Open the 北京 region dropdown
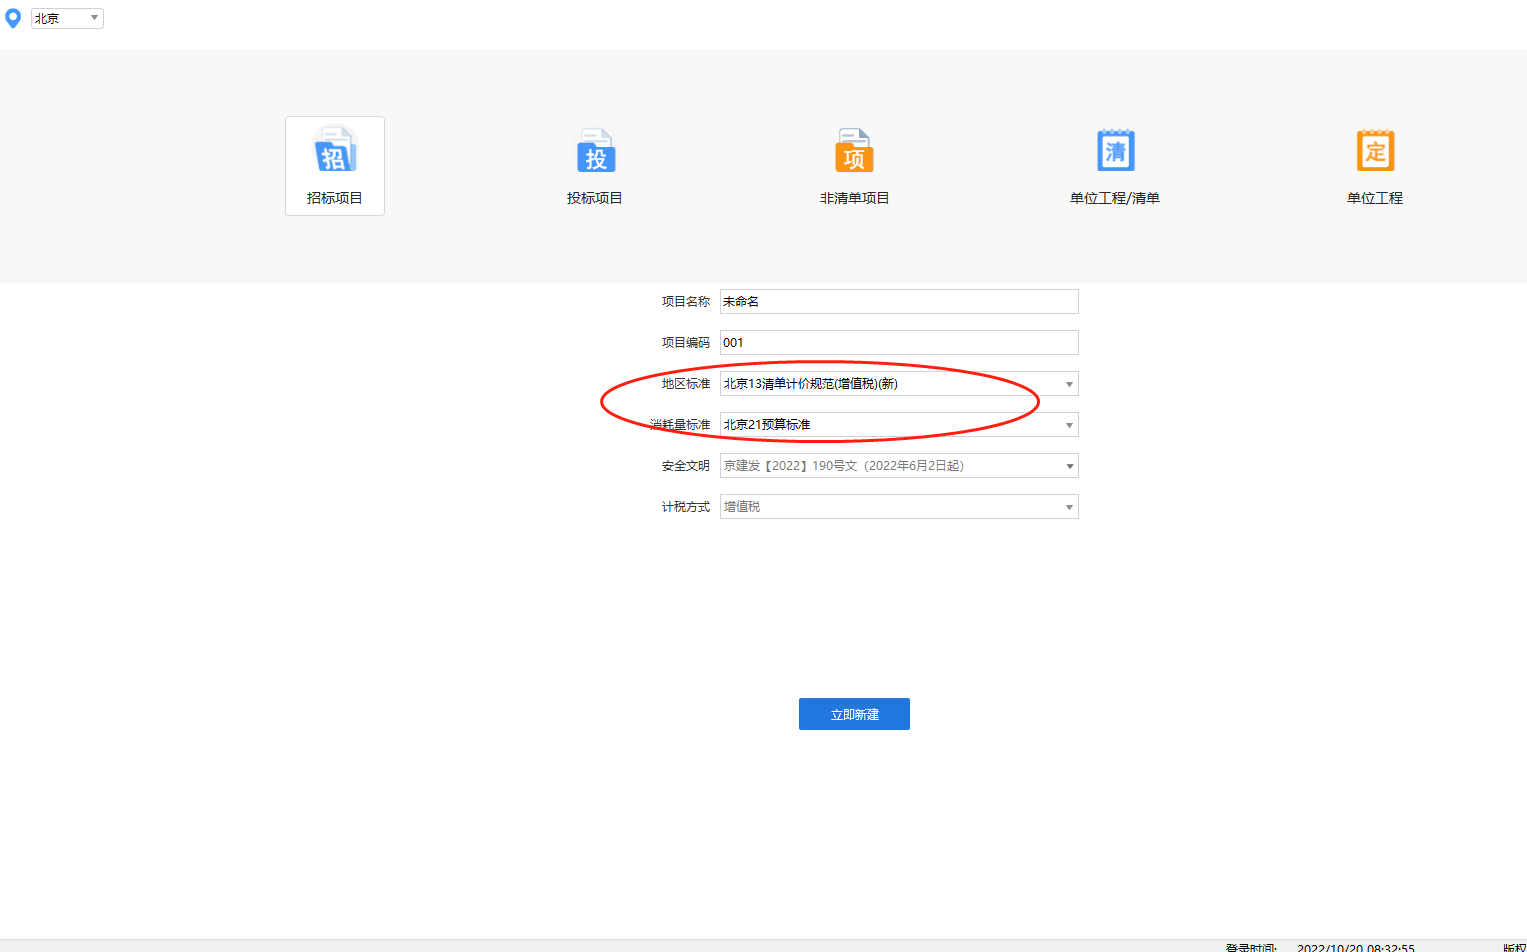The image size is (1527, 952). pyautogui.click(x=67, y=18)
